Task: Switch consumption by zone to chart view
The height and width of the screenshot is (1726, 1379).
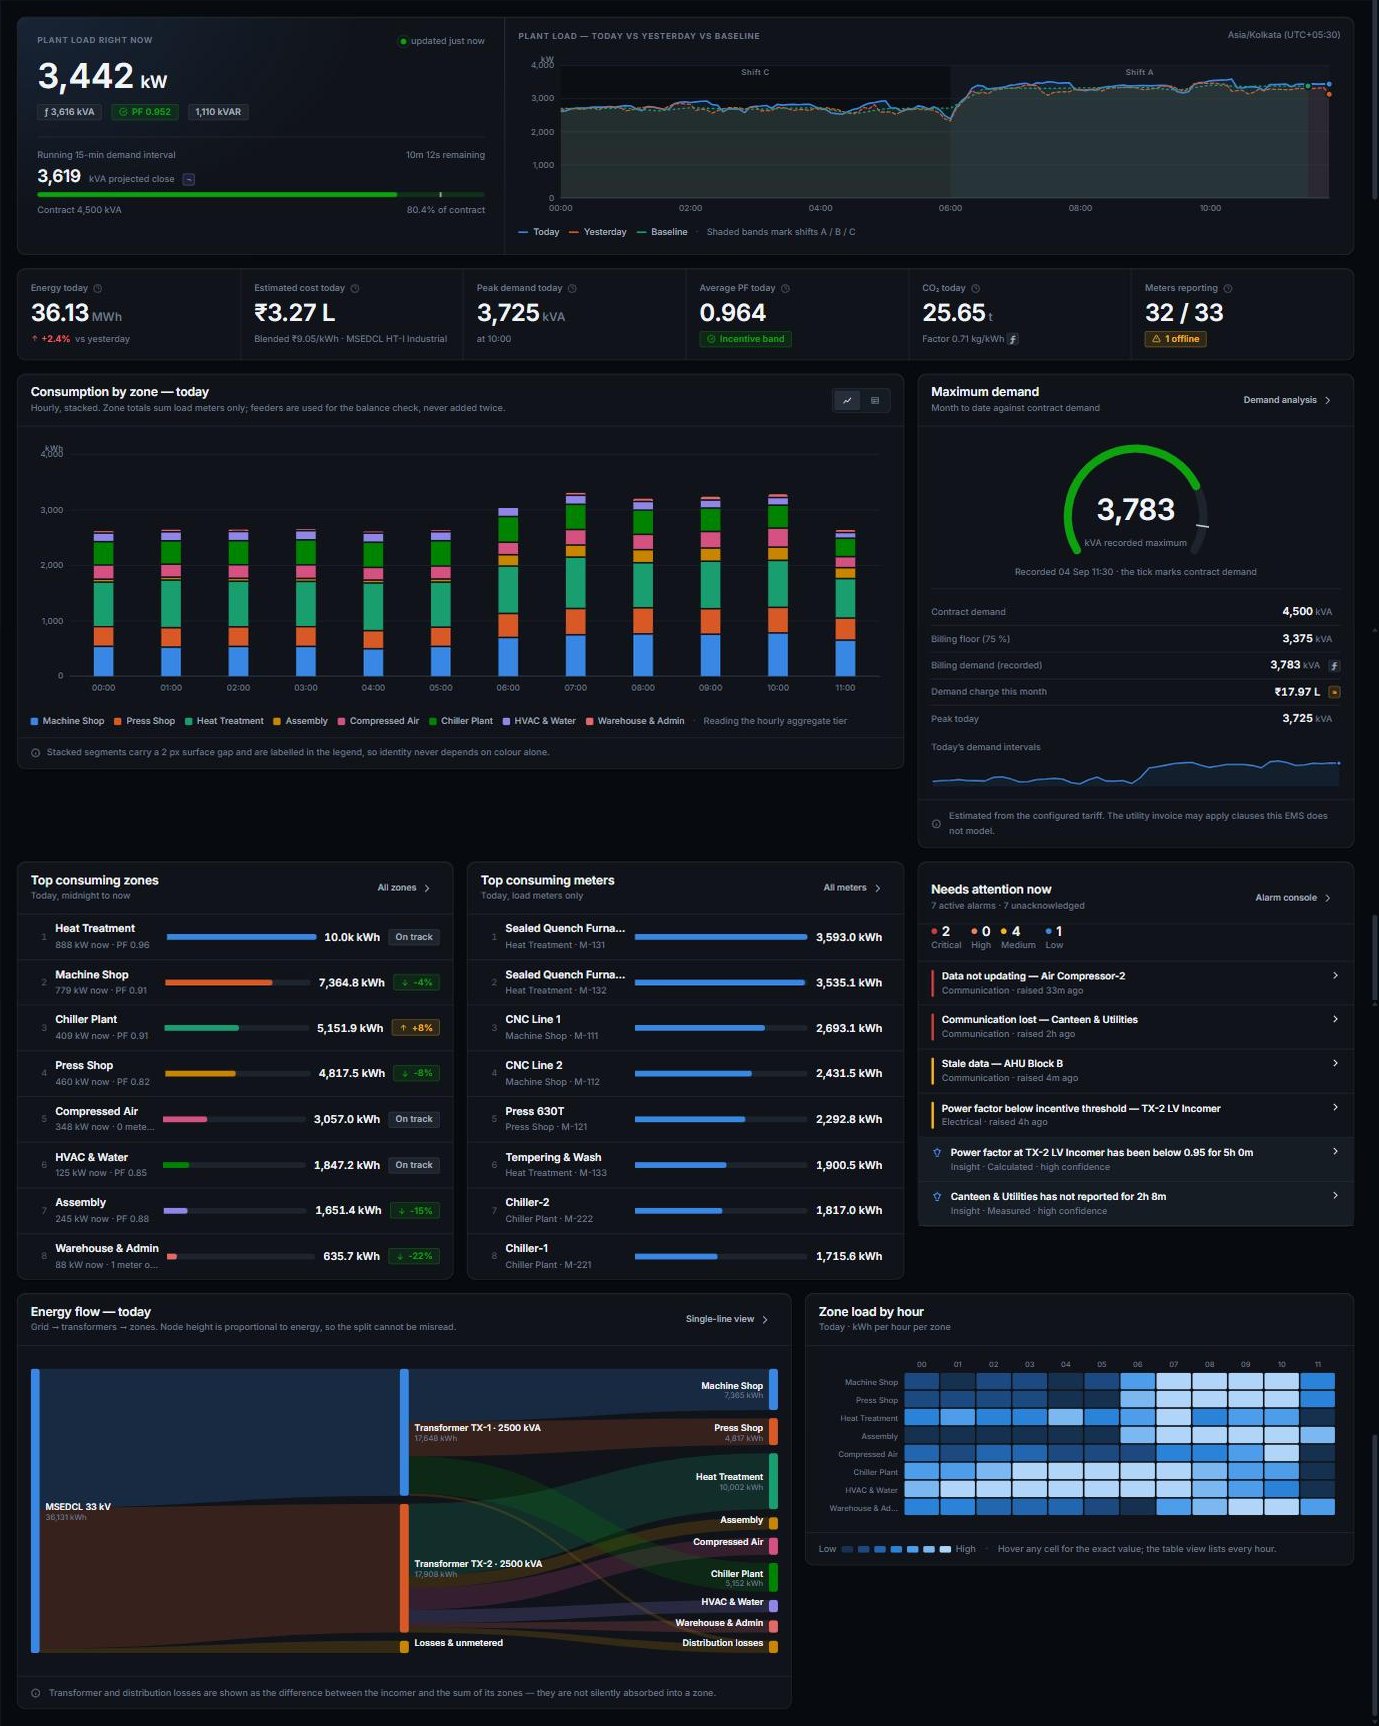Action: pyautogui.click(x=847, y=401)
